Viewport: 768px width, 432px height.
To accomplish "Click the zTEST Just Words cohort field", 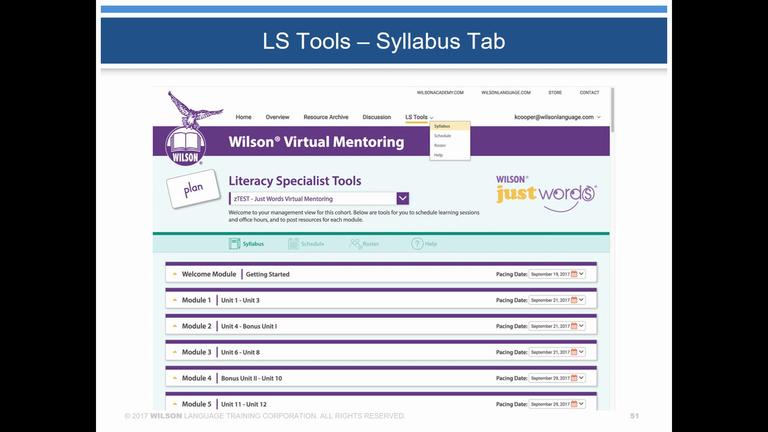I will point(312,198).
